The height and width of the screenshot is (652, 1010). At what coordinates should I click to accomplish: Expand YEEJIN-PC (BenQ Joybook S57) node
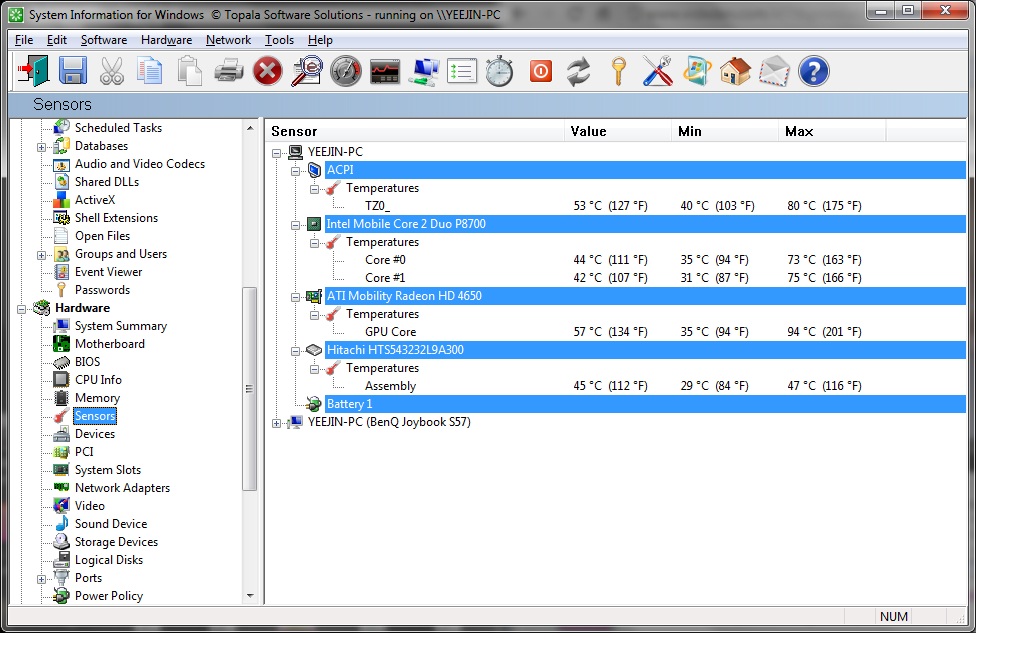(276, 423)
